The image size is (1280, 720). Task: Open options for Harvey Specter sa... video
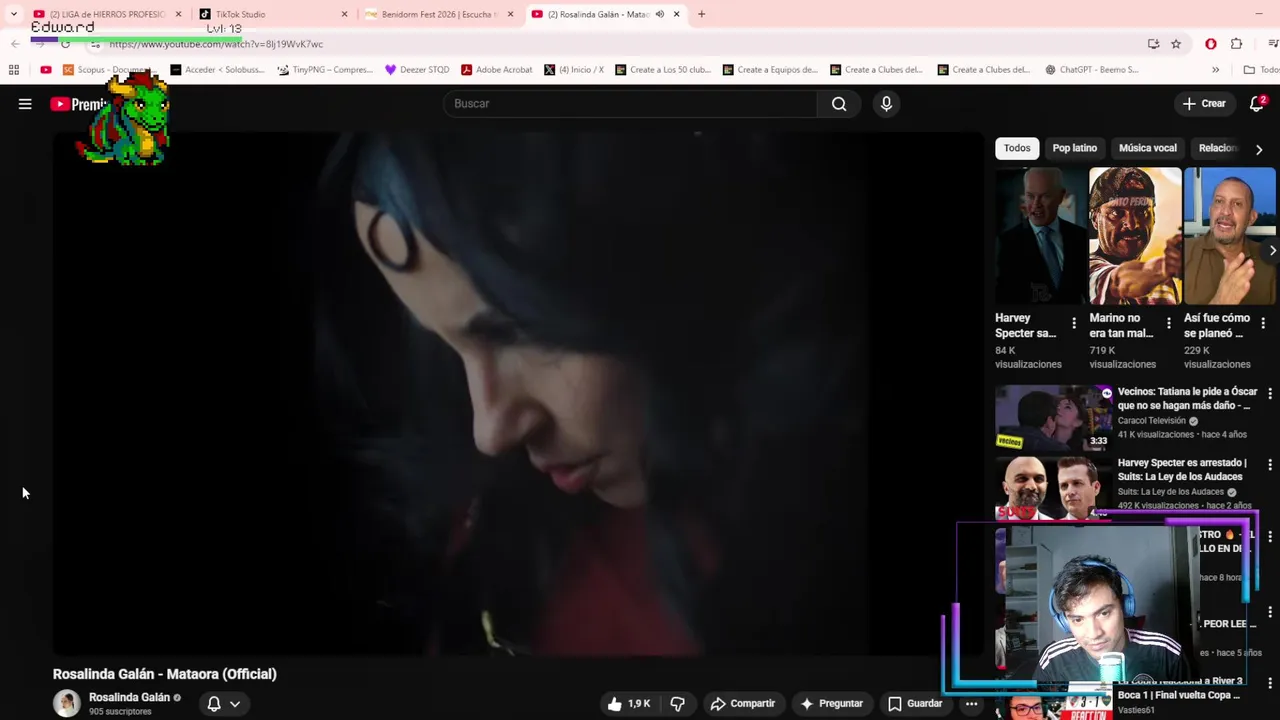click(1074, 323)
